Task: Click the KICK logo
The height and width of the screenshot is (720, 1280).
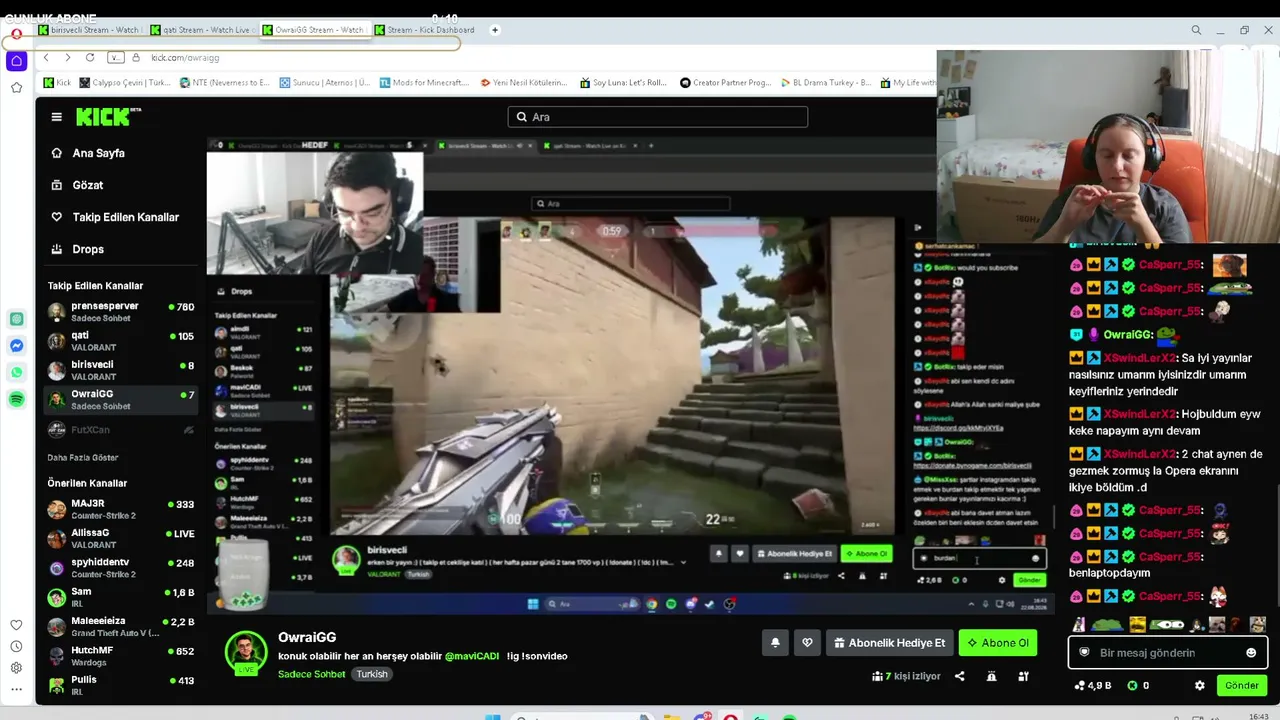Action: [108, 117]
